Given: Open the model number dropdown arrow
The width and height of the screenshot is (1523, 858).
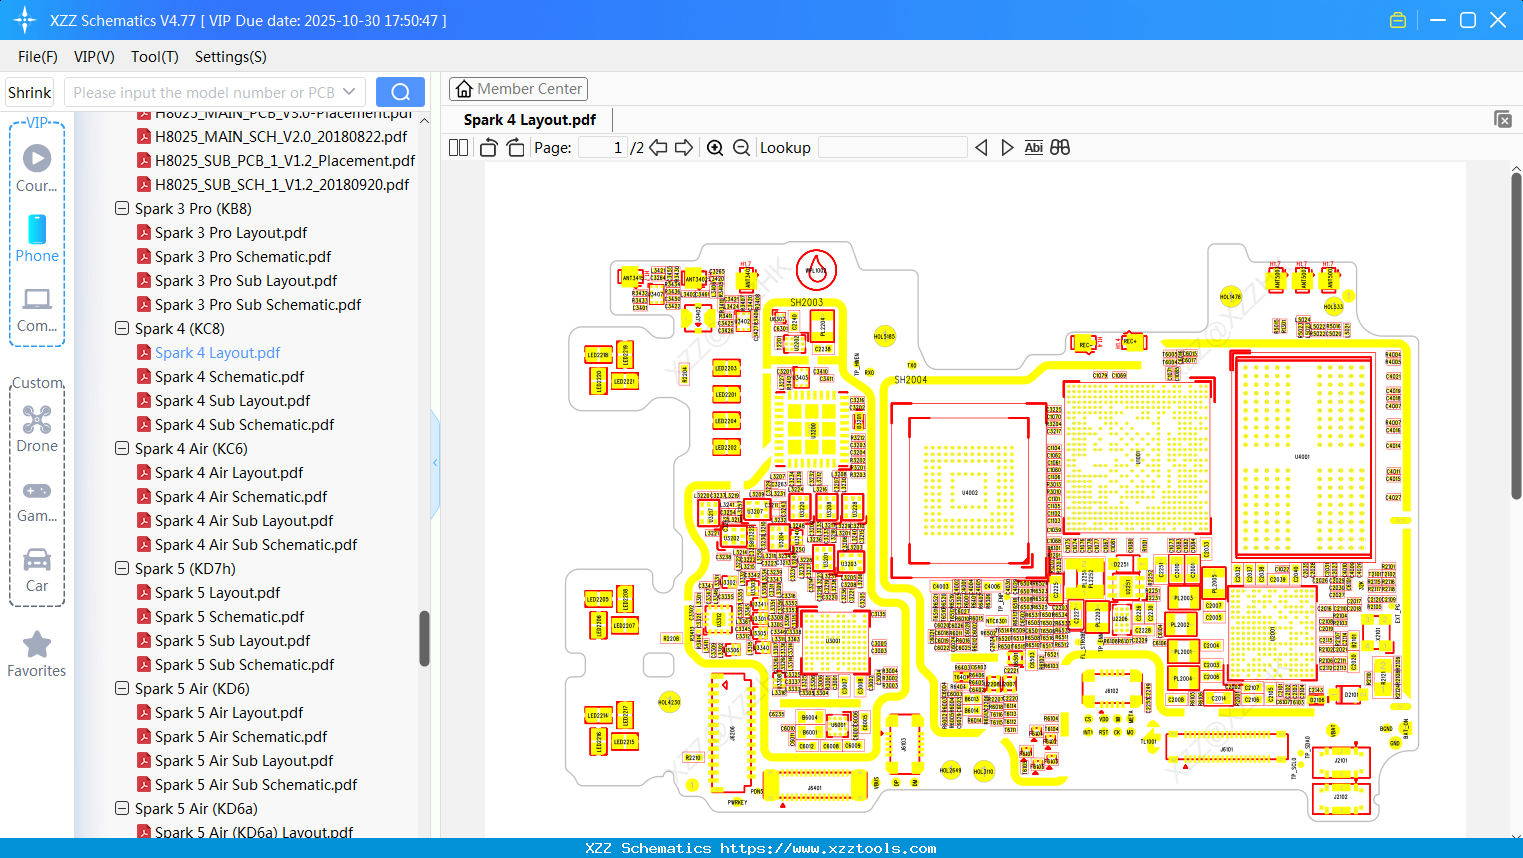Looking at the screenshot, I should tap(349, 91).
